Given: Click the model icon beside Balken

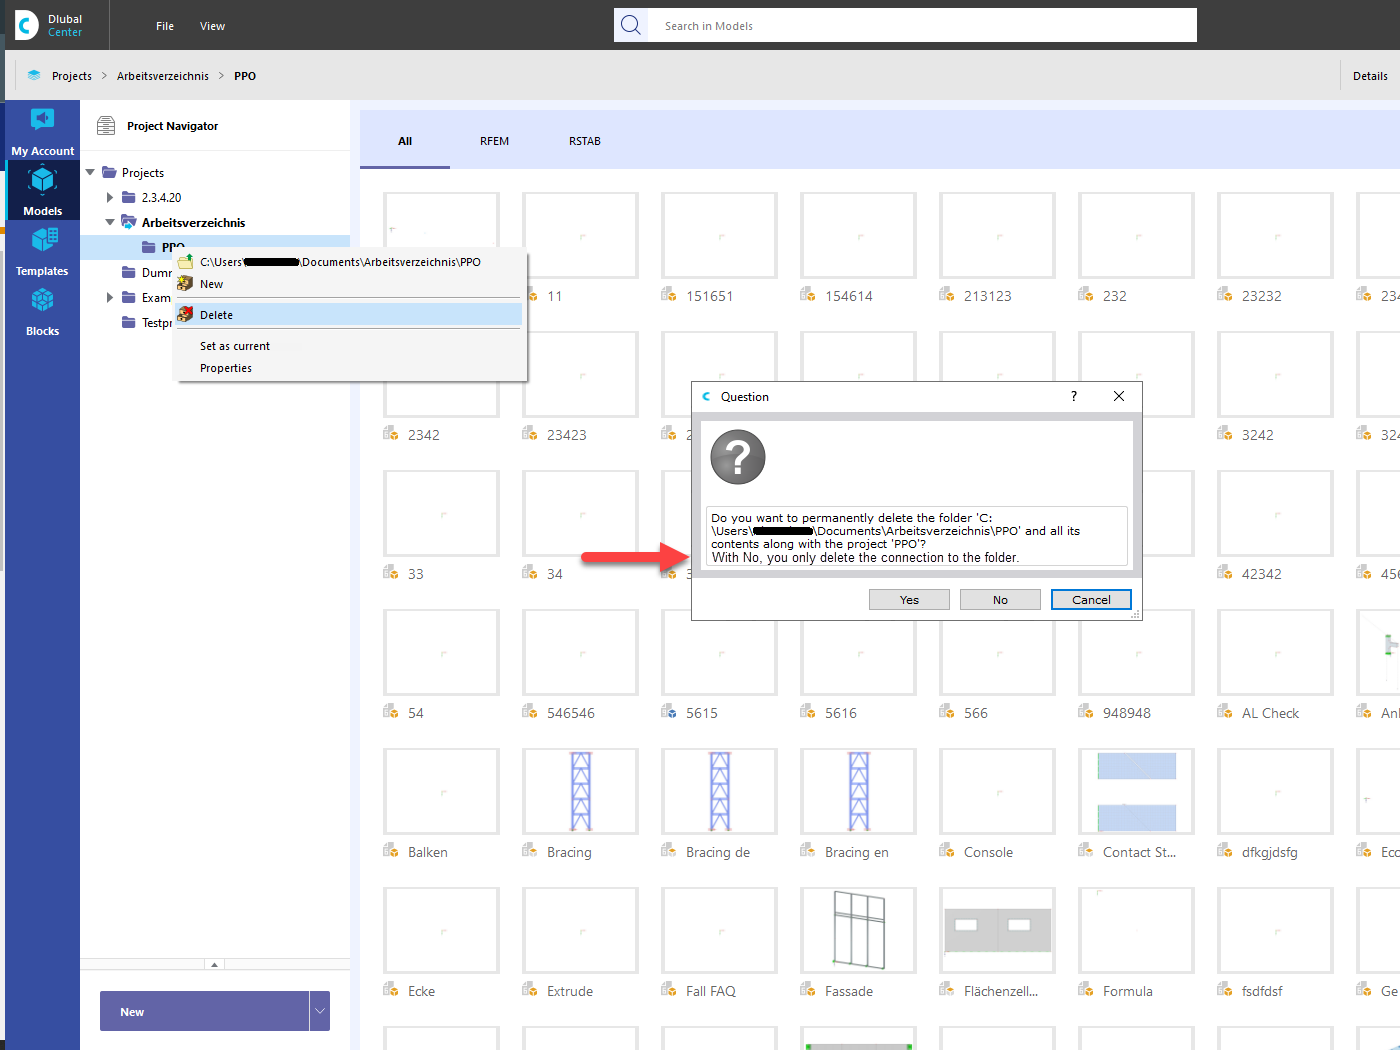Looking at the screenshot, I should click(391, 851).
